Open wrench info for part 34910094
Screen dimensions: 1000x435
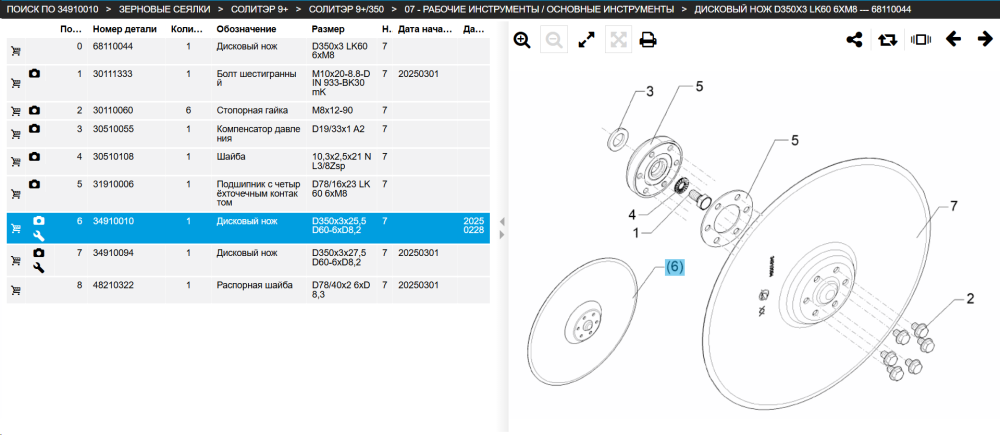tap(38, 268)
